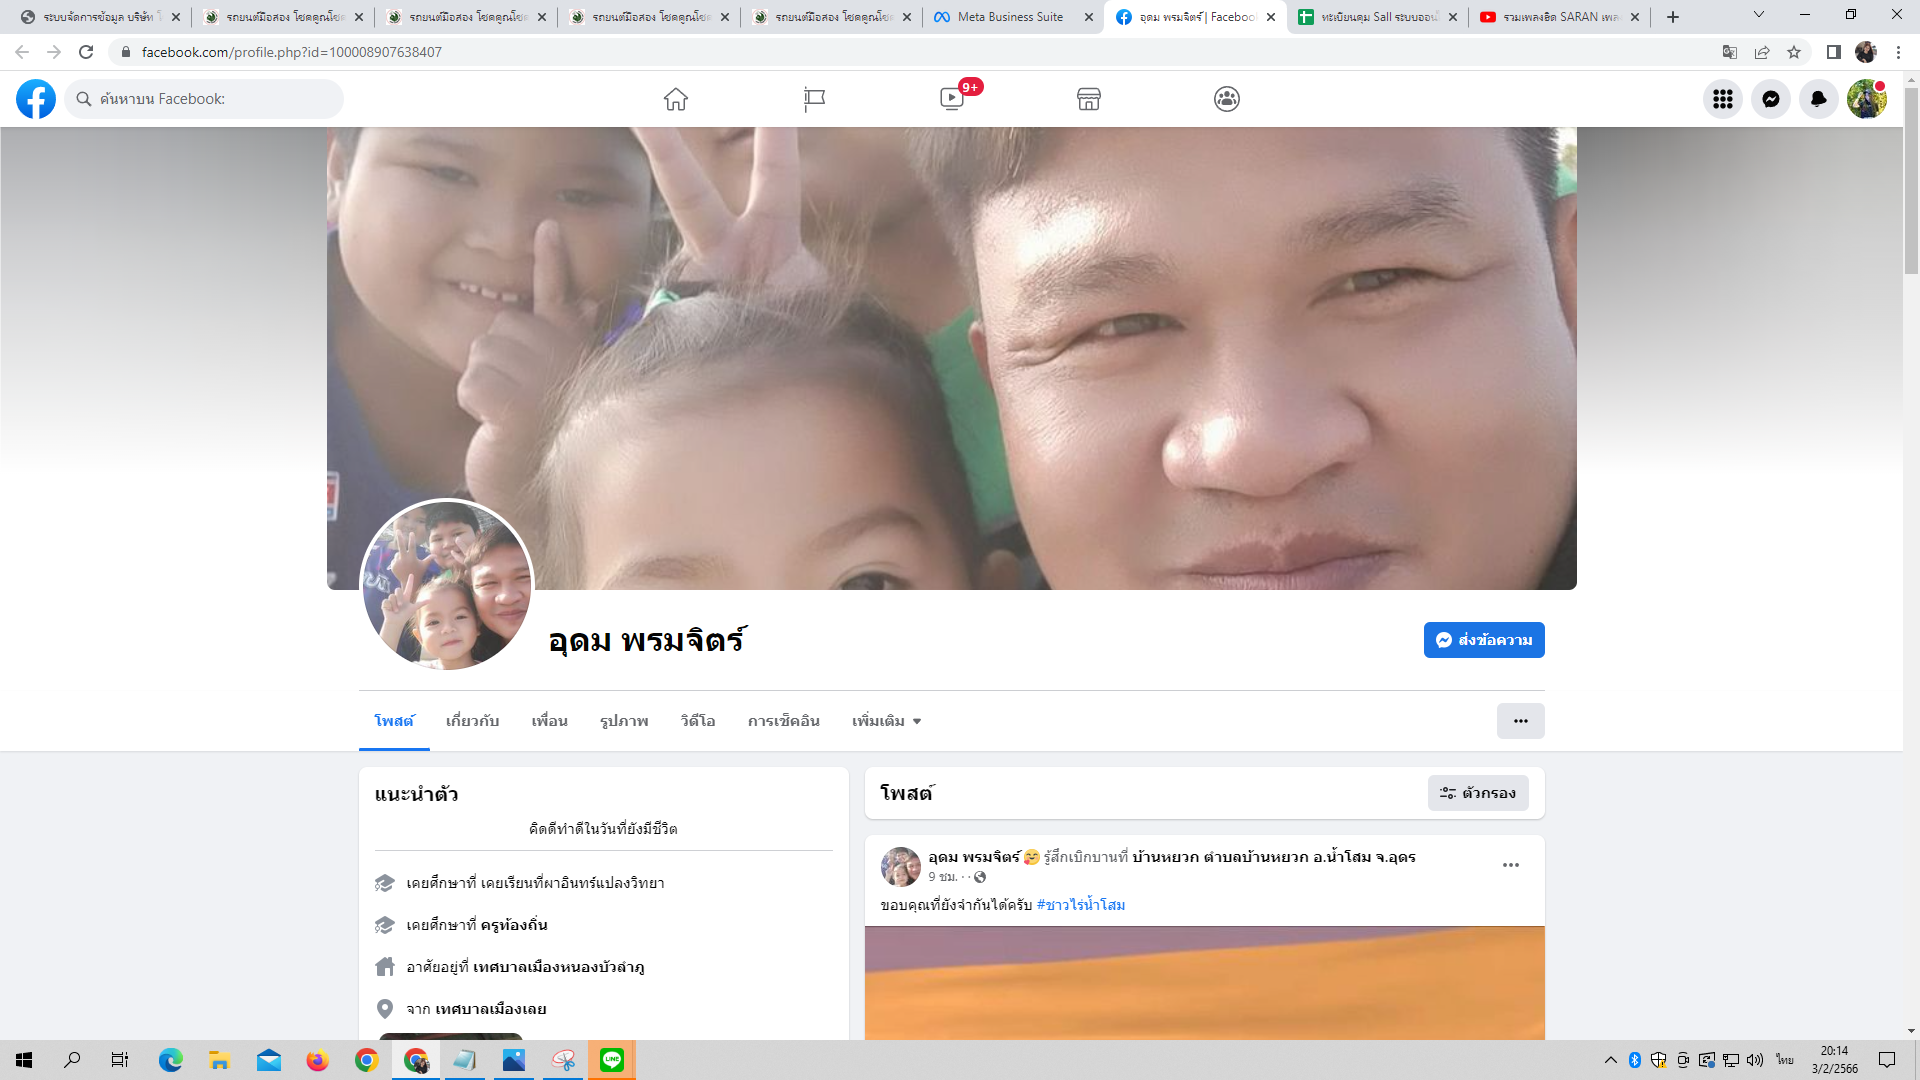Screen dimensions: 1920x1080
Task: Open Facebook Home feed icon
Action: (676, 99)
